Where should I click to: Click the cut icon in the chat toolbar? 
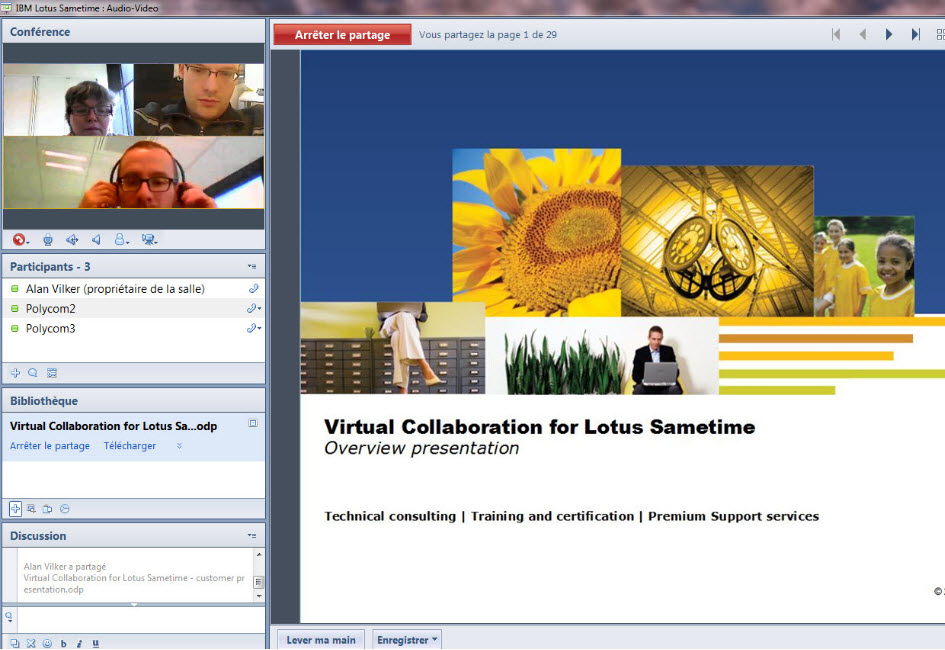click(31, 643)
